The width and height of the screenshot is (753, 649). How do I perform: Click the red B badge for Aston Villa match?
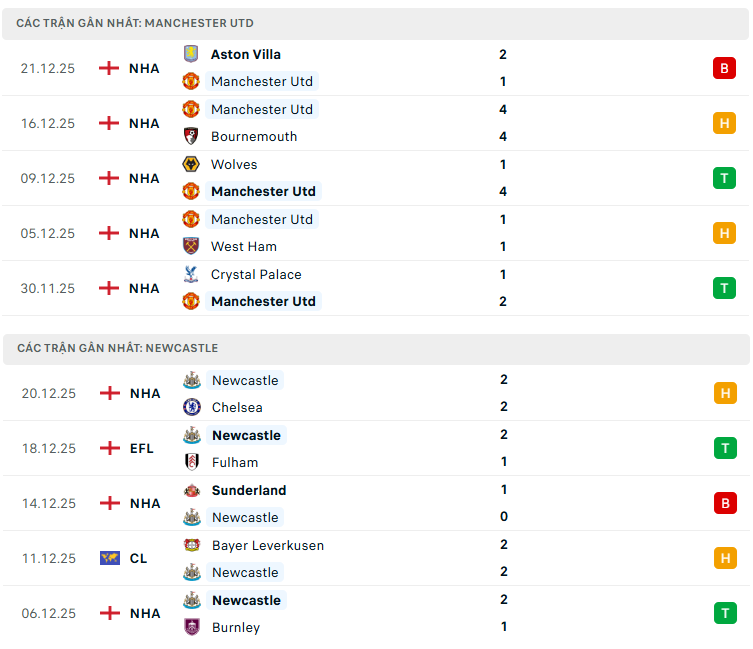point(724,68)
